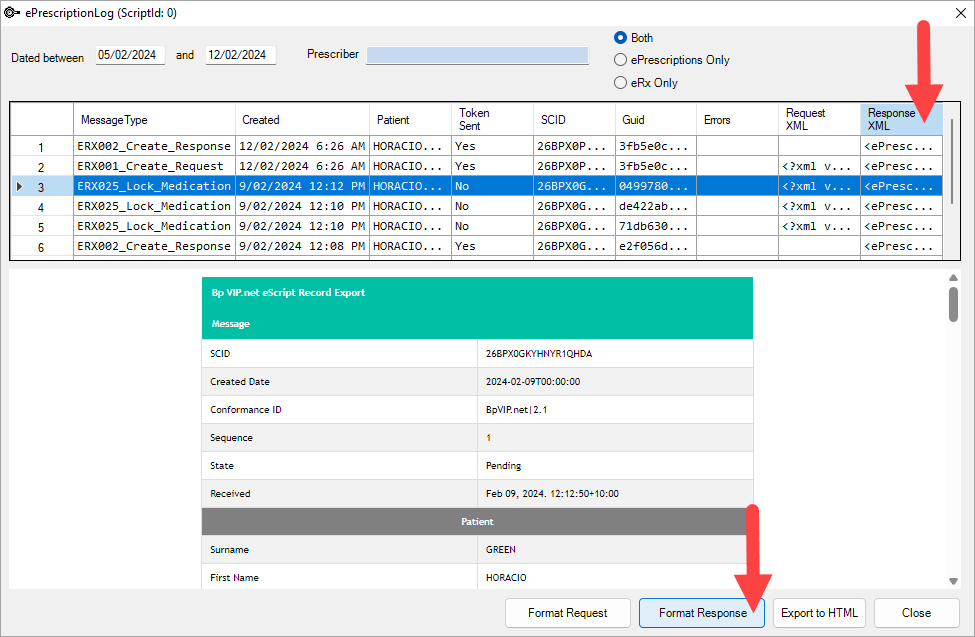Select the Both radio button
The width and height of the screenshot is (975, 637).
(x=620, y=38)
